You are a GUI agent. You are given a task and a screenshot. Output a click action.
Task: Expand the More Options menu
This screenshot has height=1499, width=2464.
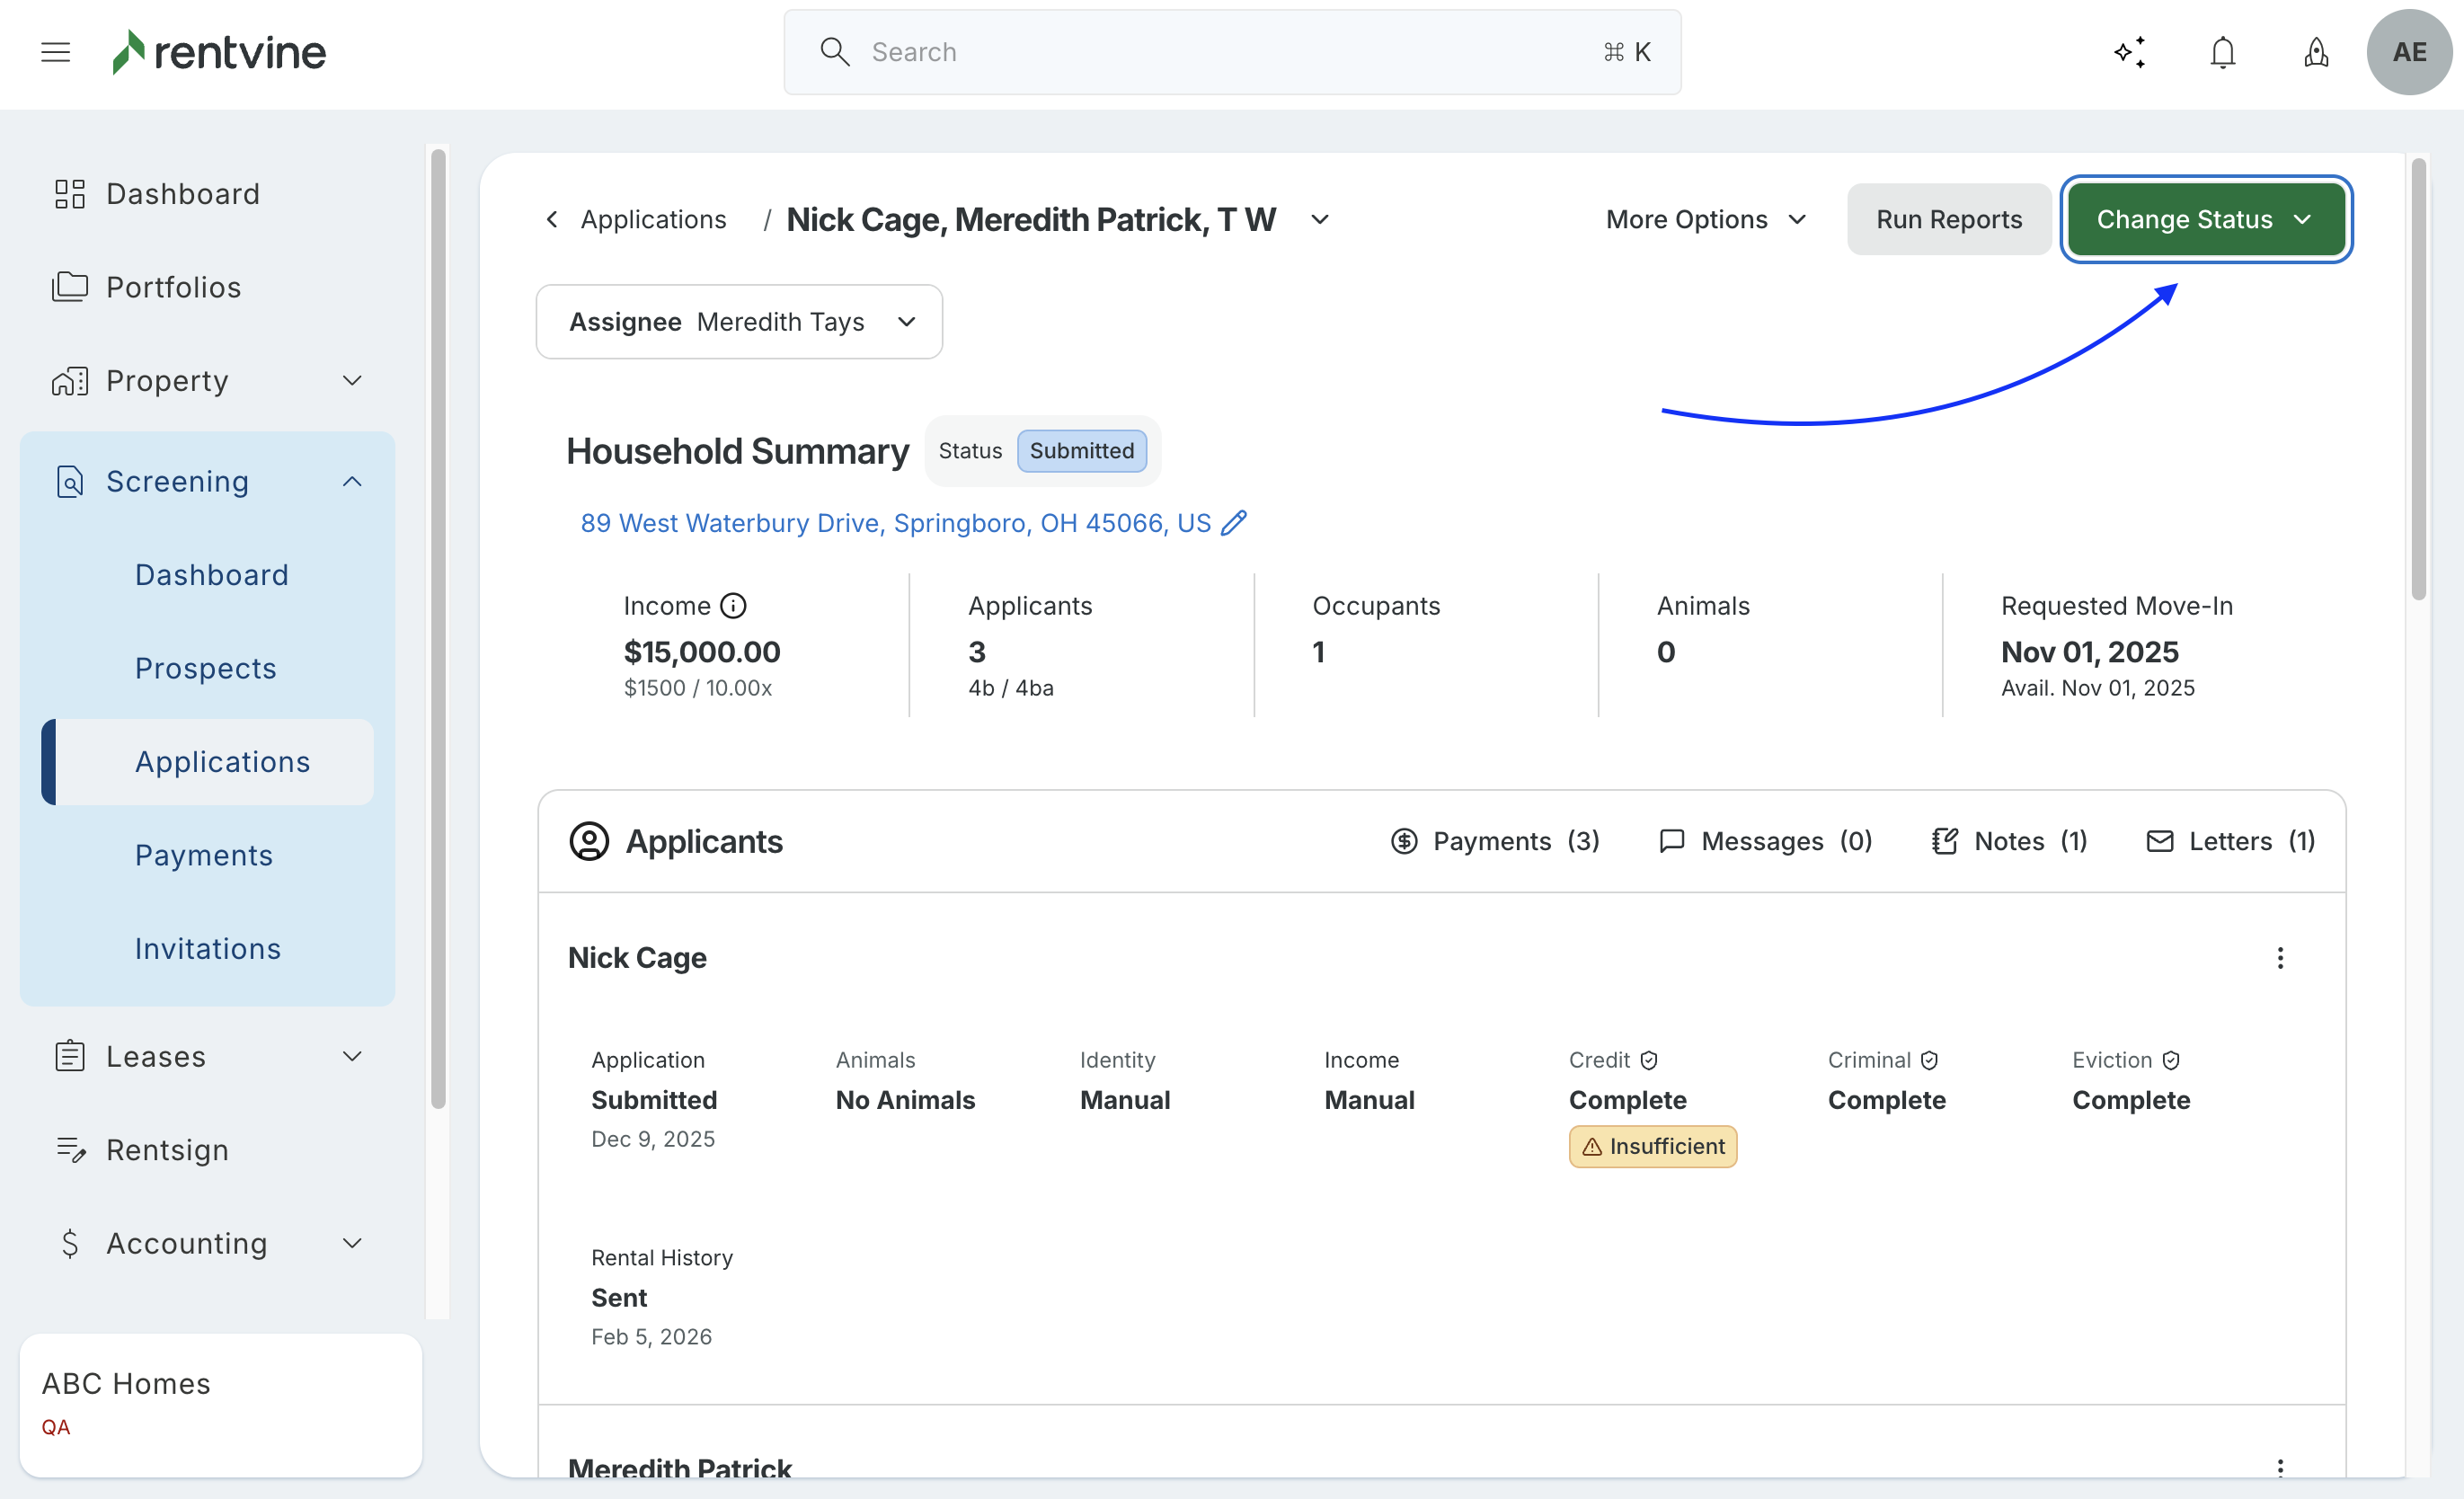coord(1706,219)
